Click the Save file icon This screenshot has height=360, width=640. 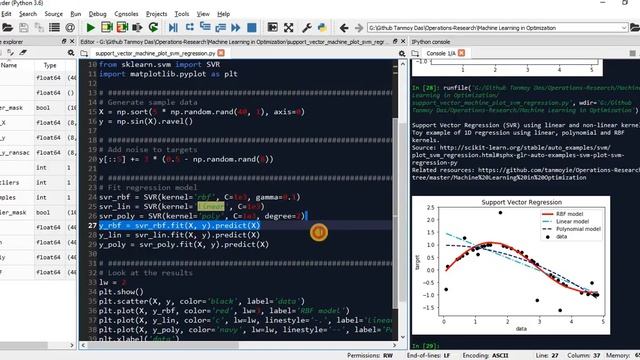click(x=24, y=28)
